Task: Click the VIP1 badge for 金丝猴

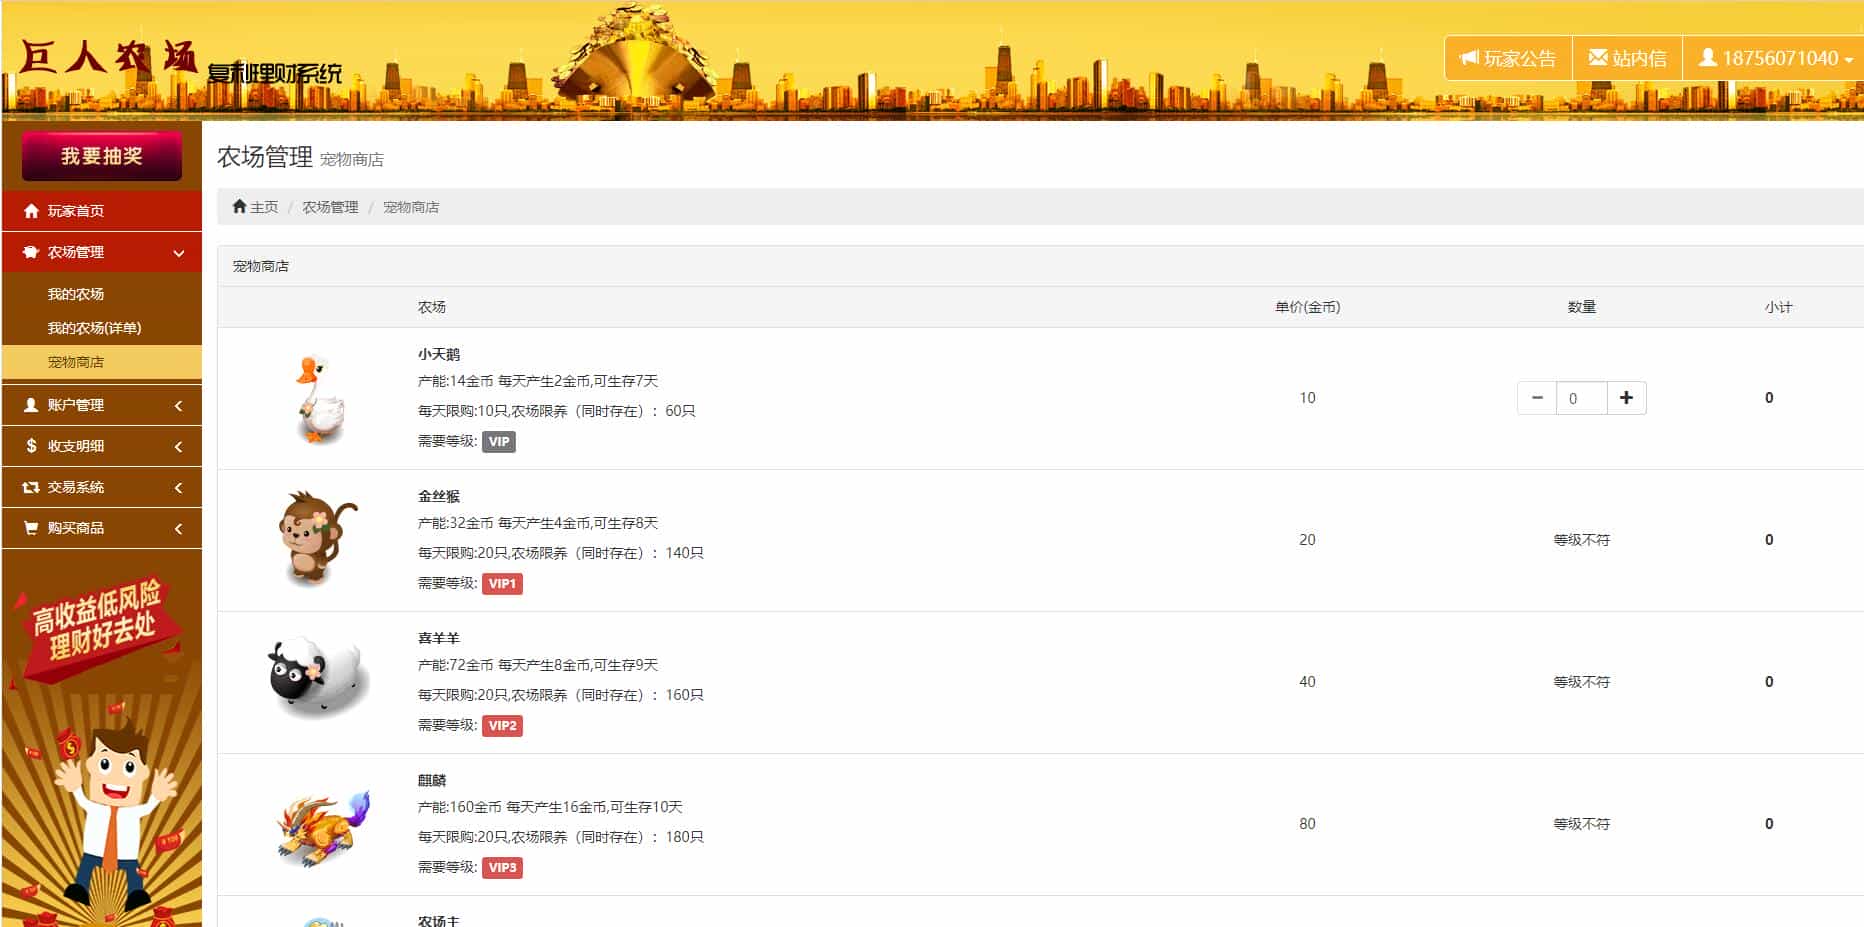Action: click(502, 583)
